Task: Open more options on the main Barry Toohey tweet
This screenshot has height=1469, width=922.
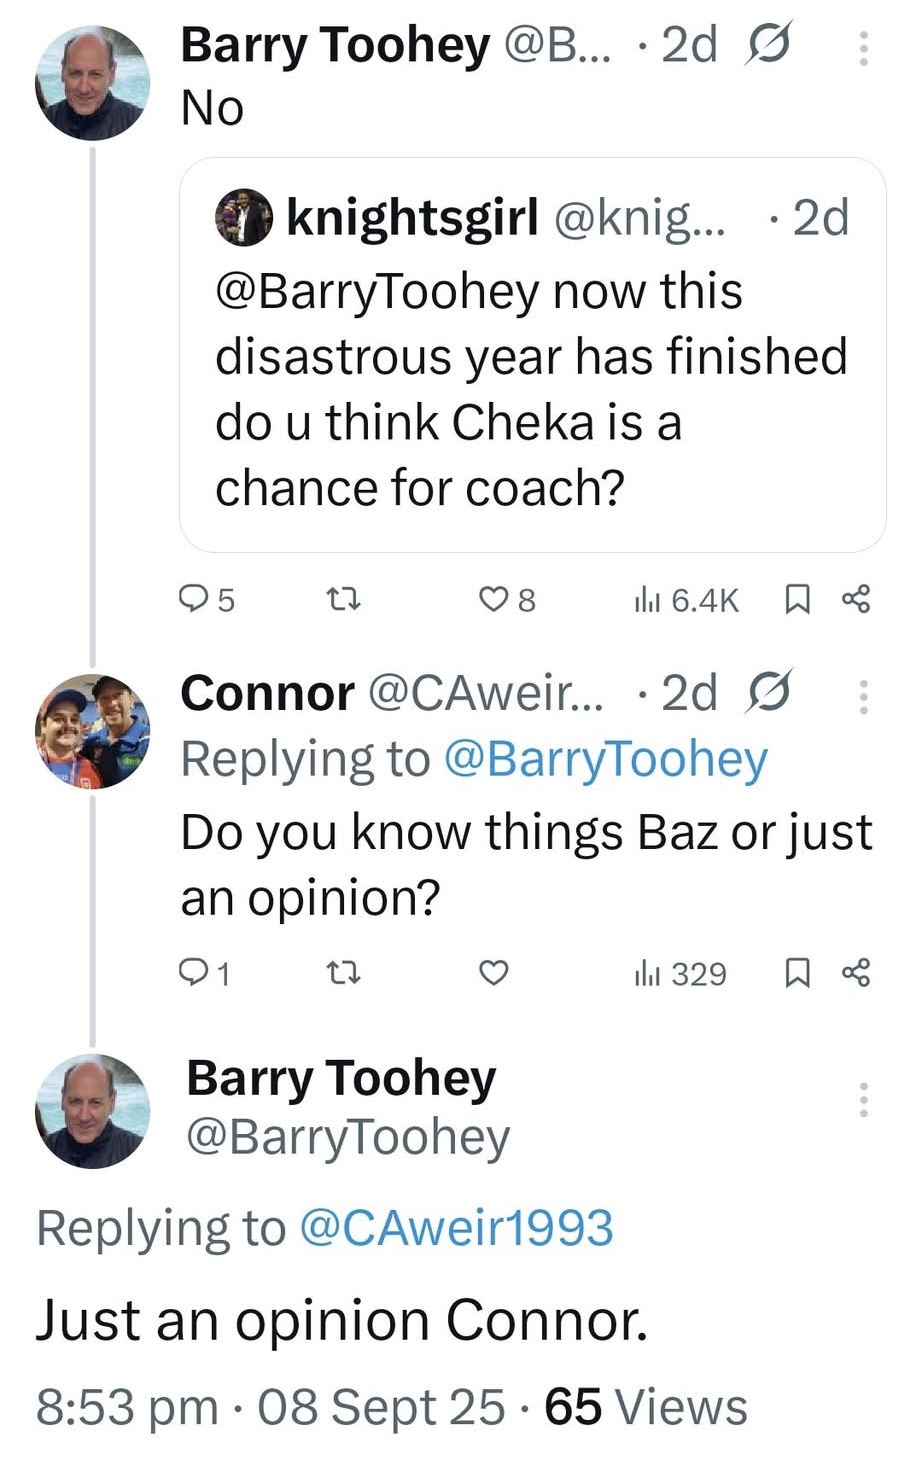Action: (864, 1100)
